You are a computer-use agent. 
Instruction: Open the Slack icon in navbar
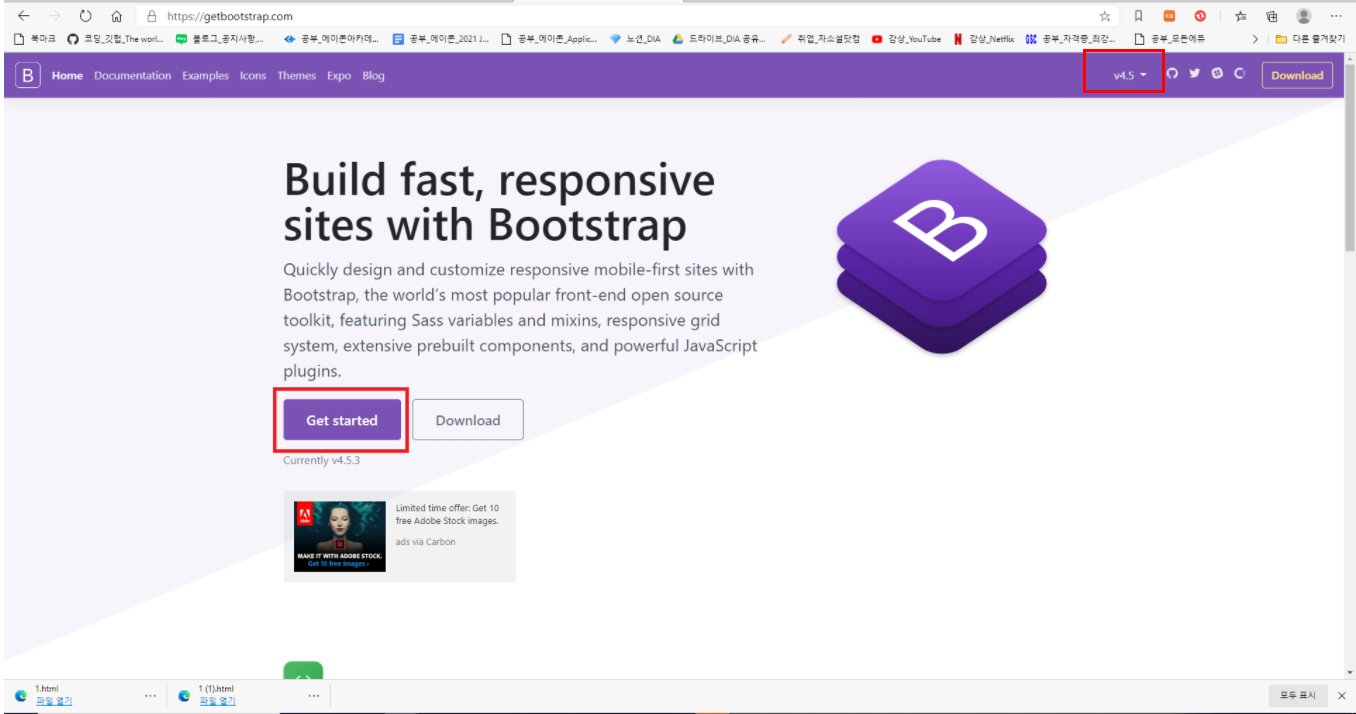[1217, 74]
